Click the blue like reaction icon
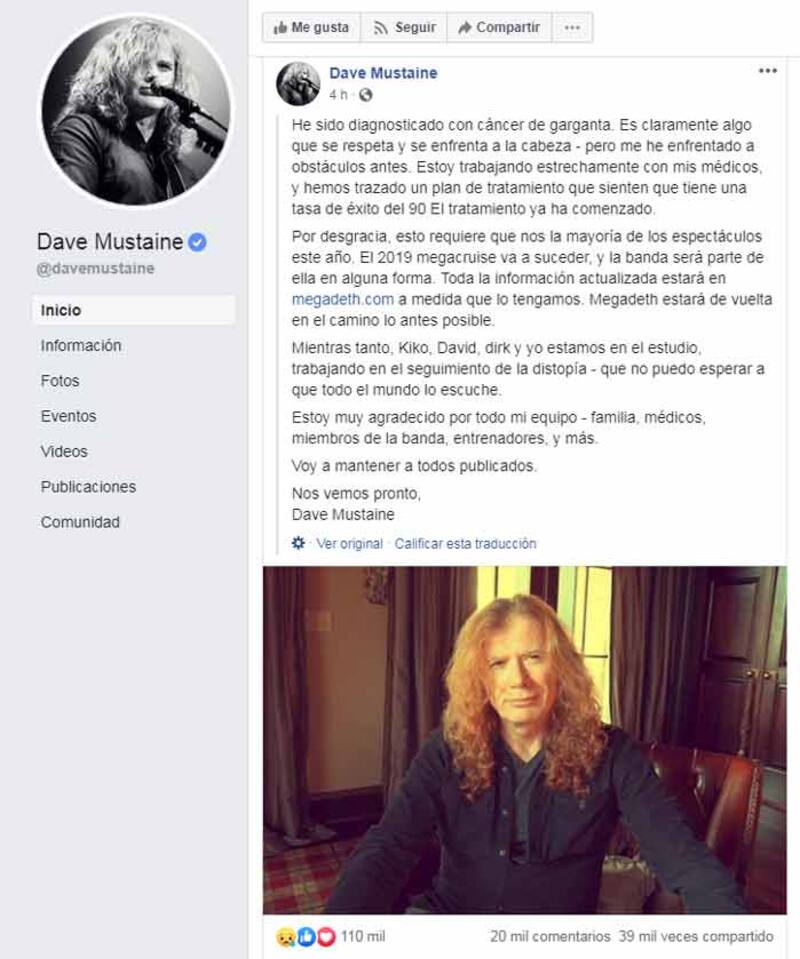Screen dimensions: 800x959 (306, 936)
